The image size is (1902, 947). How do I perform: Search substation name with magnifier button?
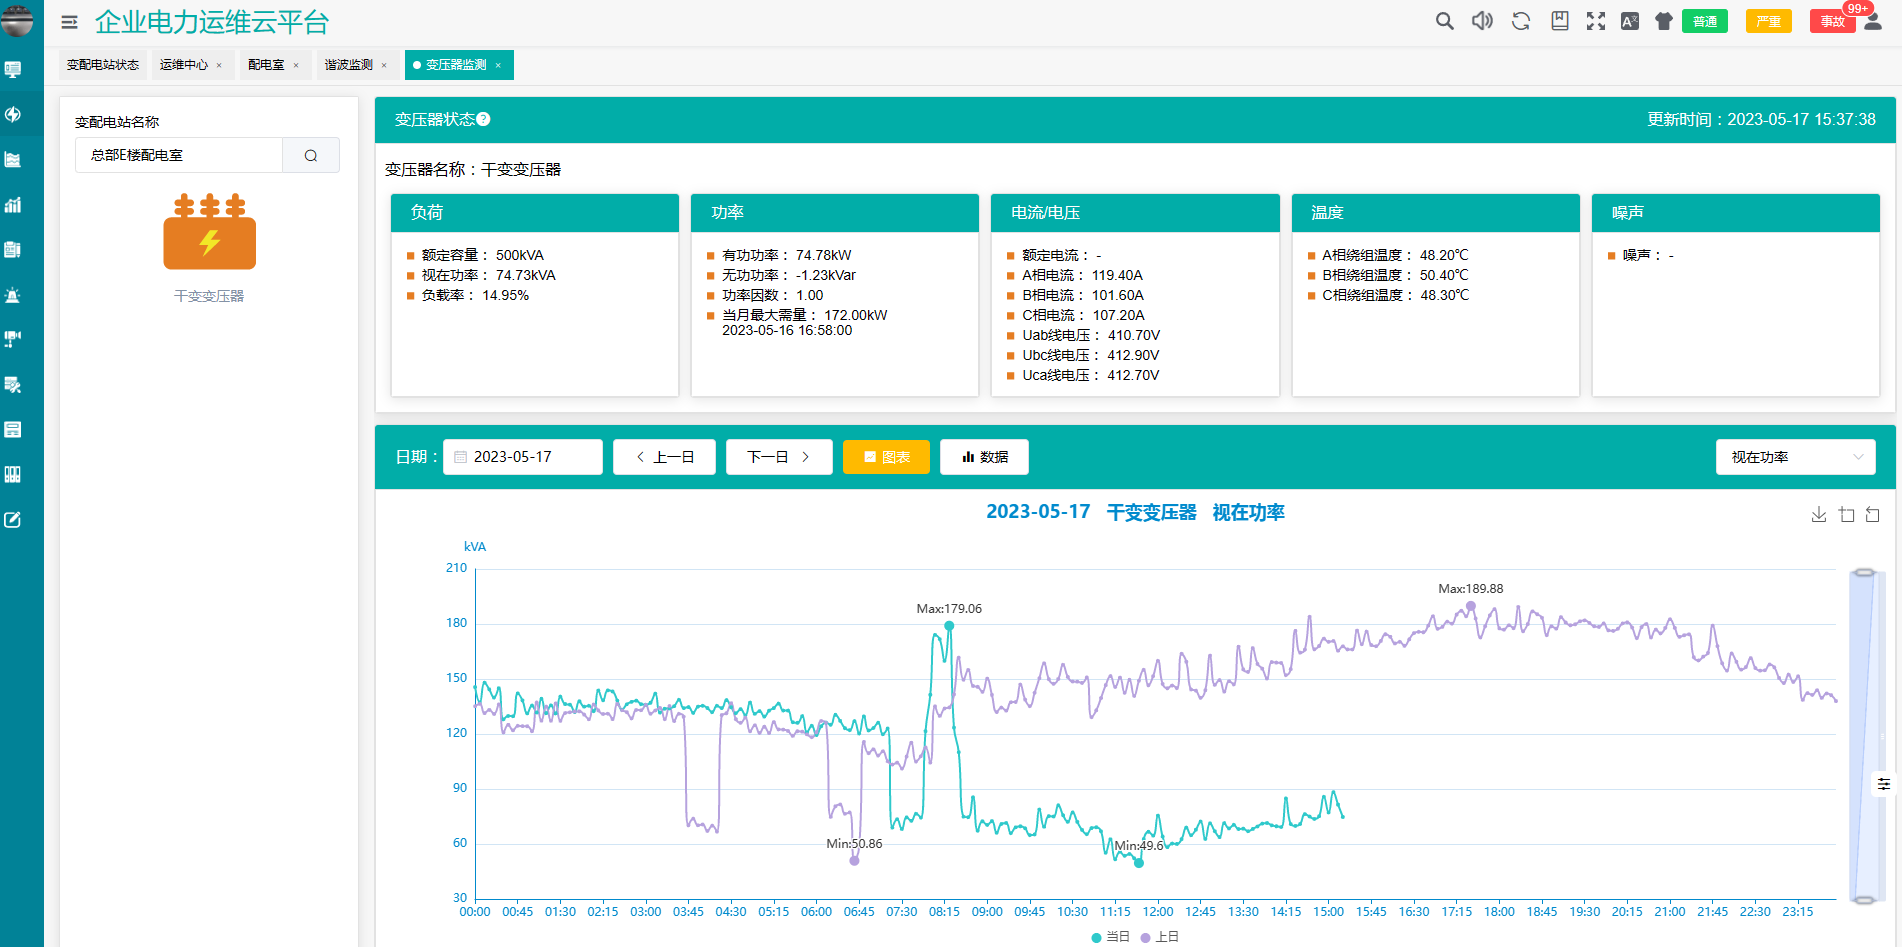311,155
